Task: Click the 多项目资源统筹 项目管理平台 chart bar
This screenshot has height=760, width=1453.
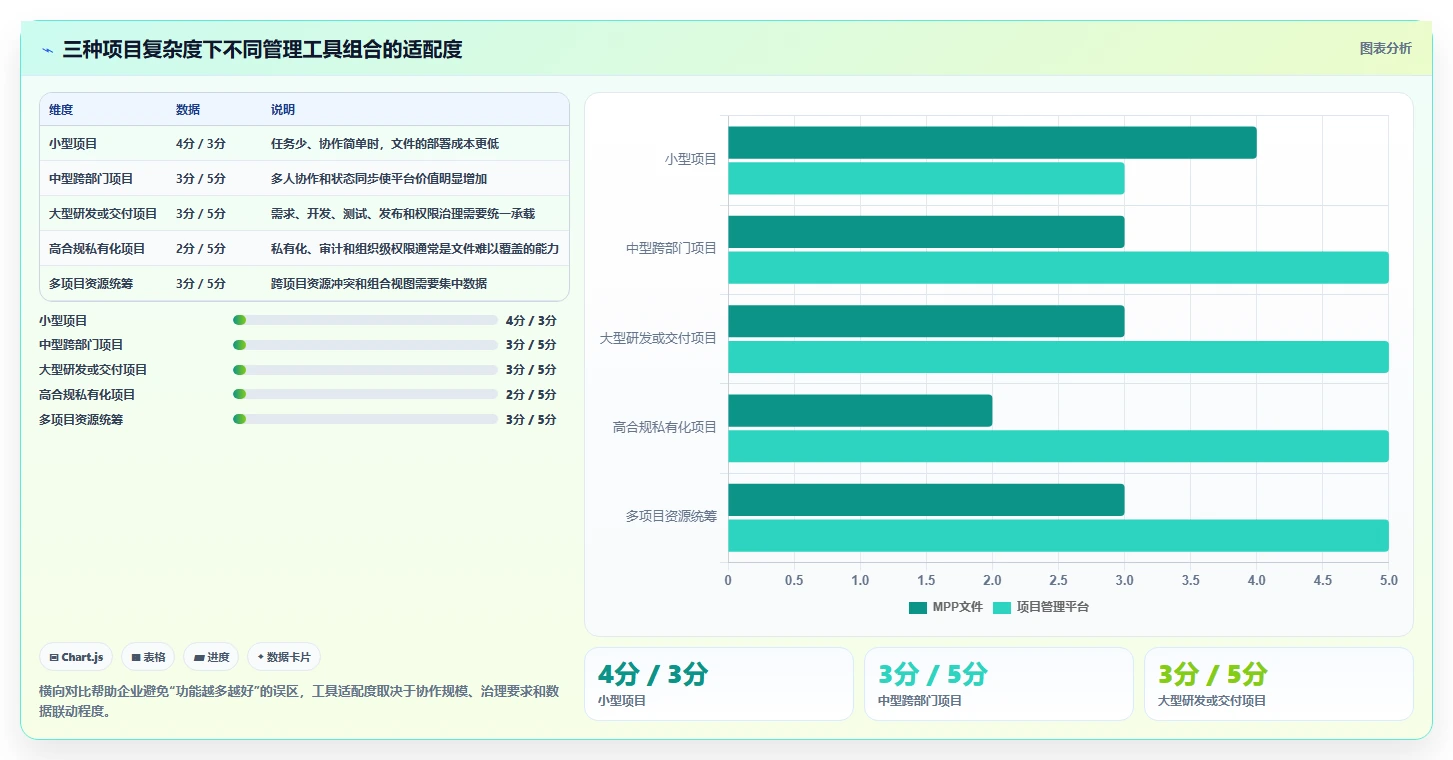Action: coord(1058,536)
